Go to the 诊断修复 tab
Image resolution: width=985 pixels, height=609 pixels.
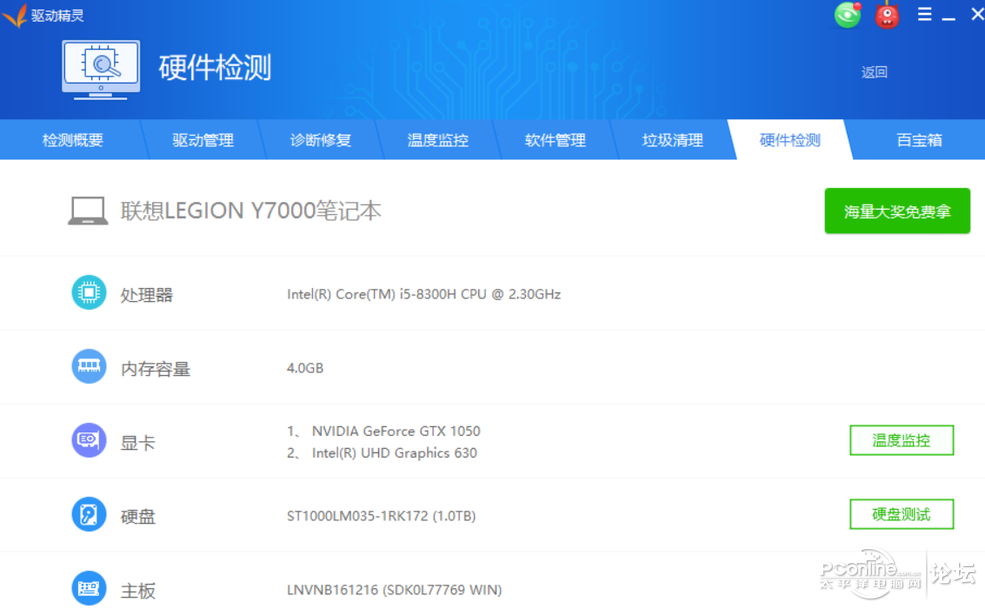(320, 140)
